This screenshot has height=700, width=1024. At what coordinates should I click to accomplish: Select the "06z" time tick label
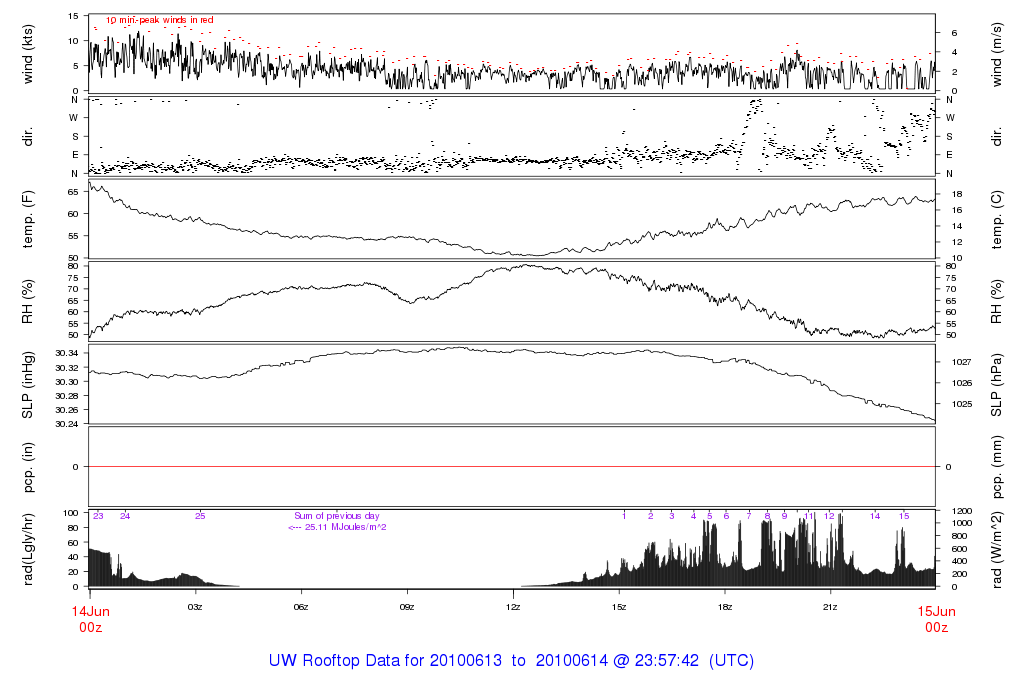301,607
